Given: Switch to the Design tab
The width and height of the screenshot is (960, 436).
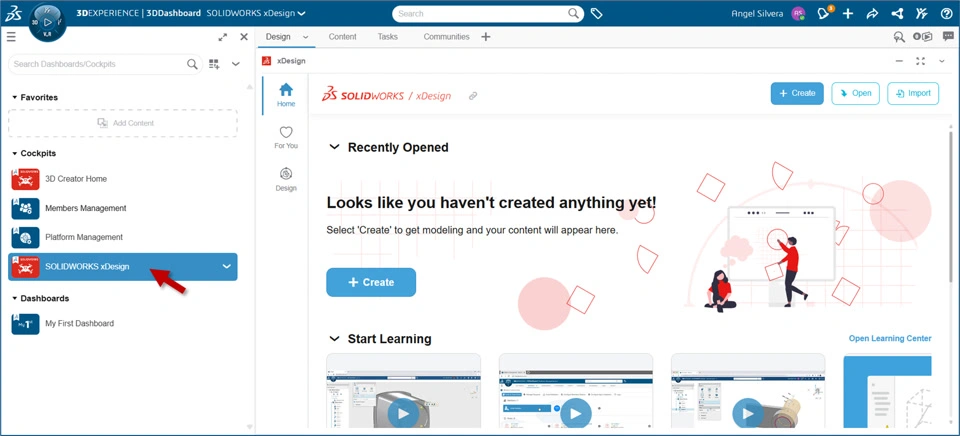Looking at the screenshot, I should click(x=278, y=37).
